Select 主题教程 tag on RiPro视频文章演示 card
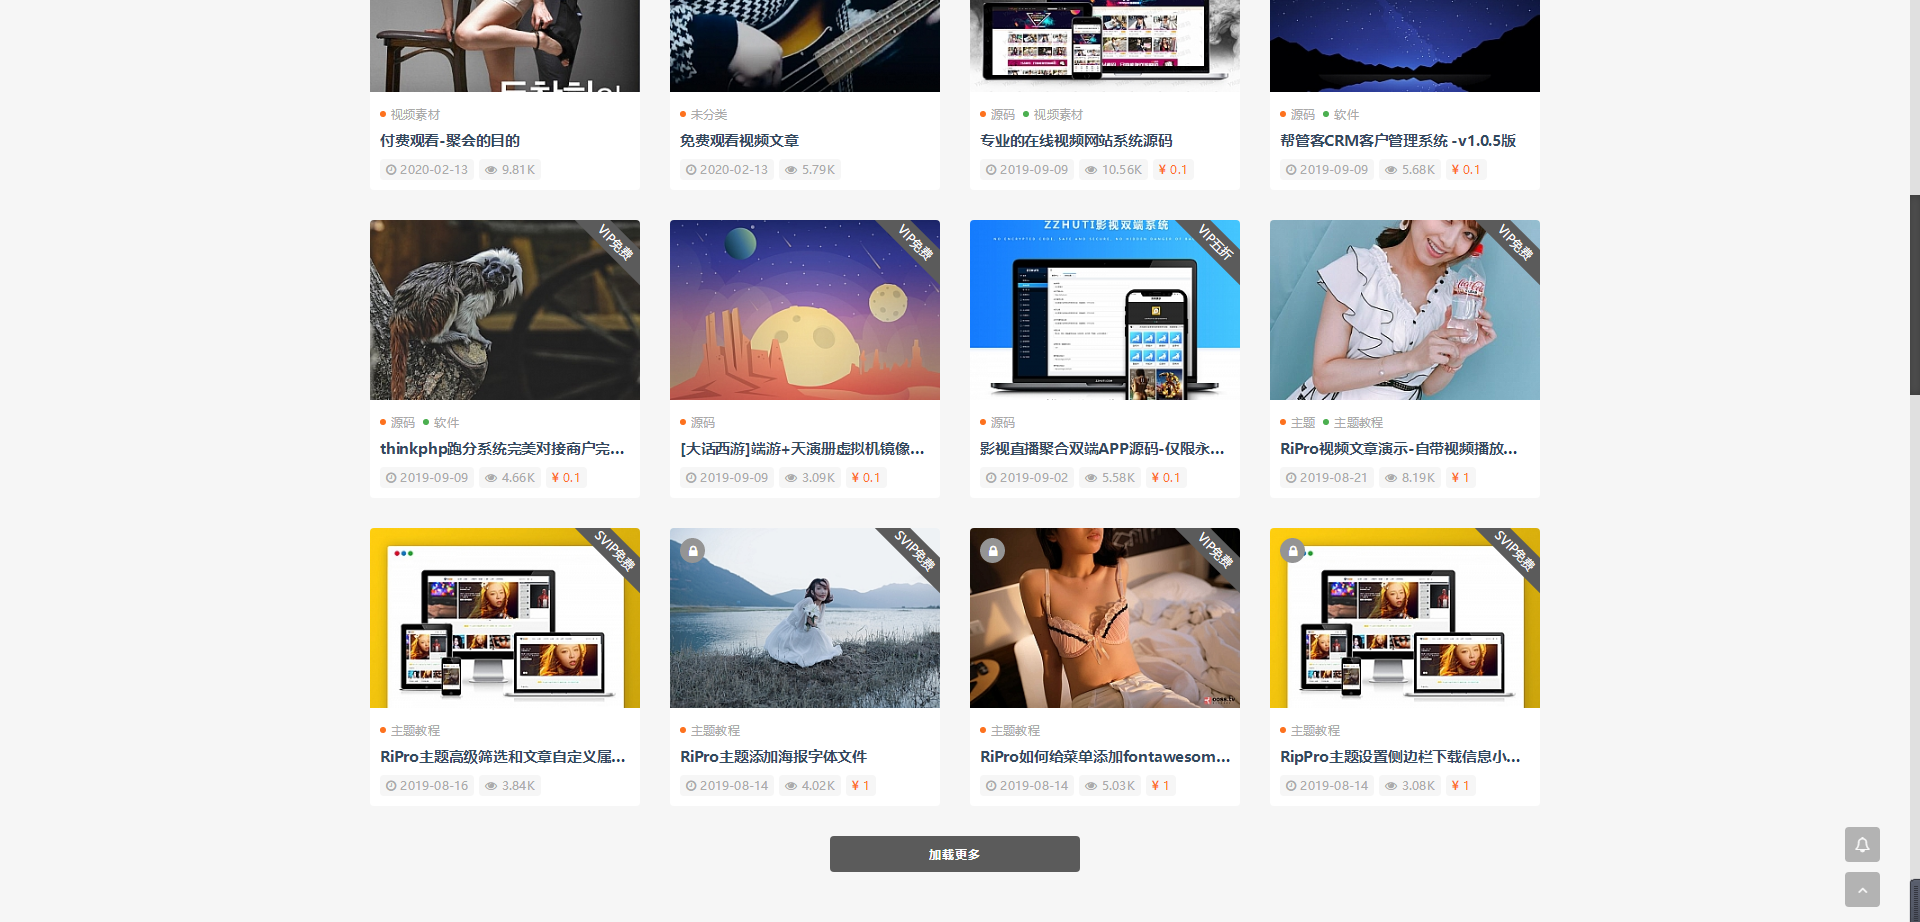Image resolution: width=1920 pixels, height=922 pixels. [1357, 423]
